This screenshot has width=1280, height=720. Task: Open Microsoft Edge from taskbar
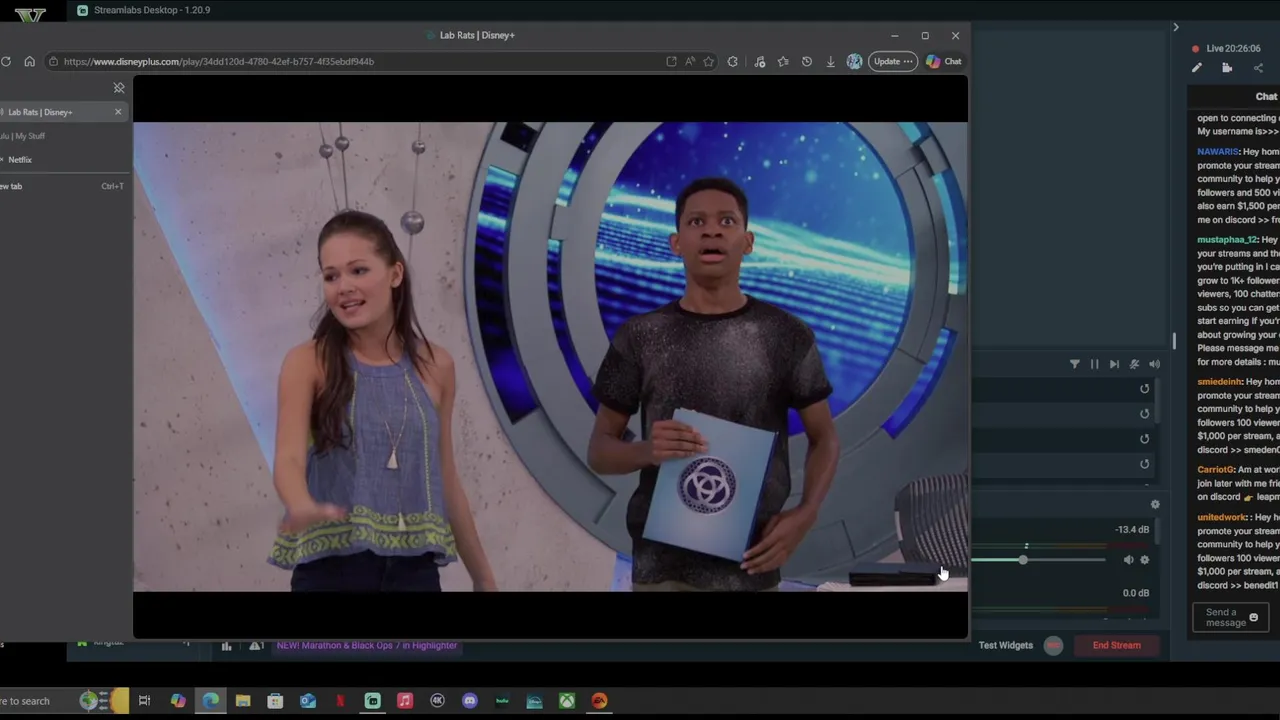[x=210, y=701]
